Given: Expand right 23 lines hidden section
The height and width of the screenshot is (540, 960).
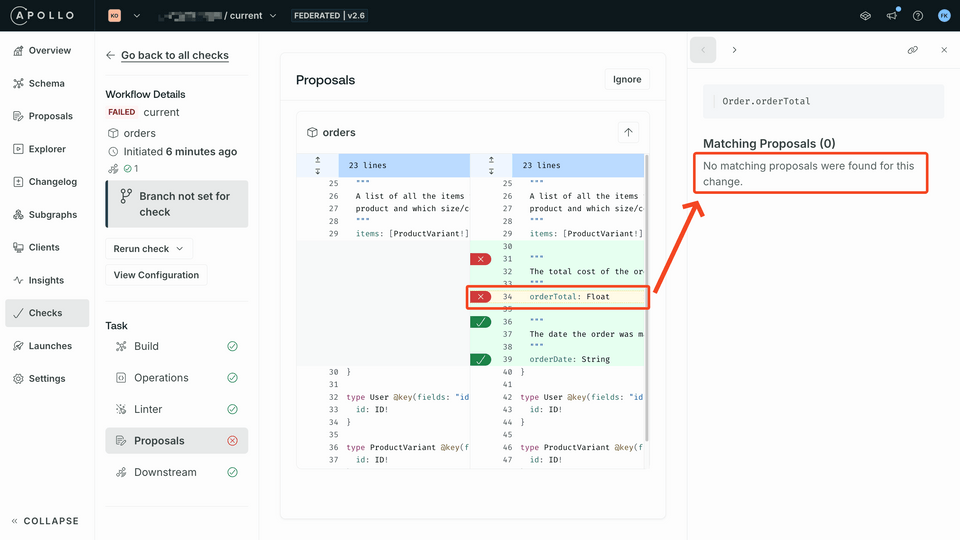Looking at the screenshot, I should tap(491, 165).
